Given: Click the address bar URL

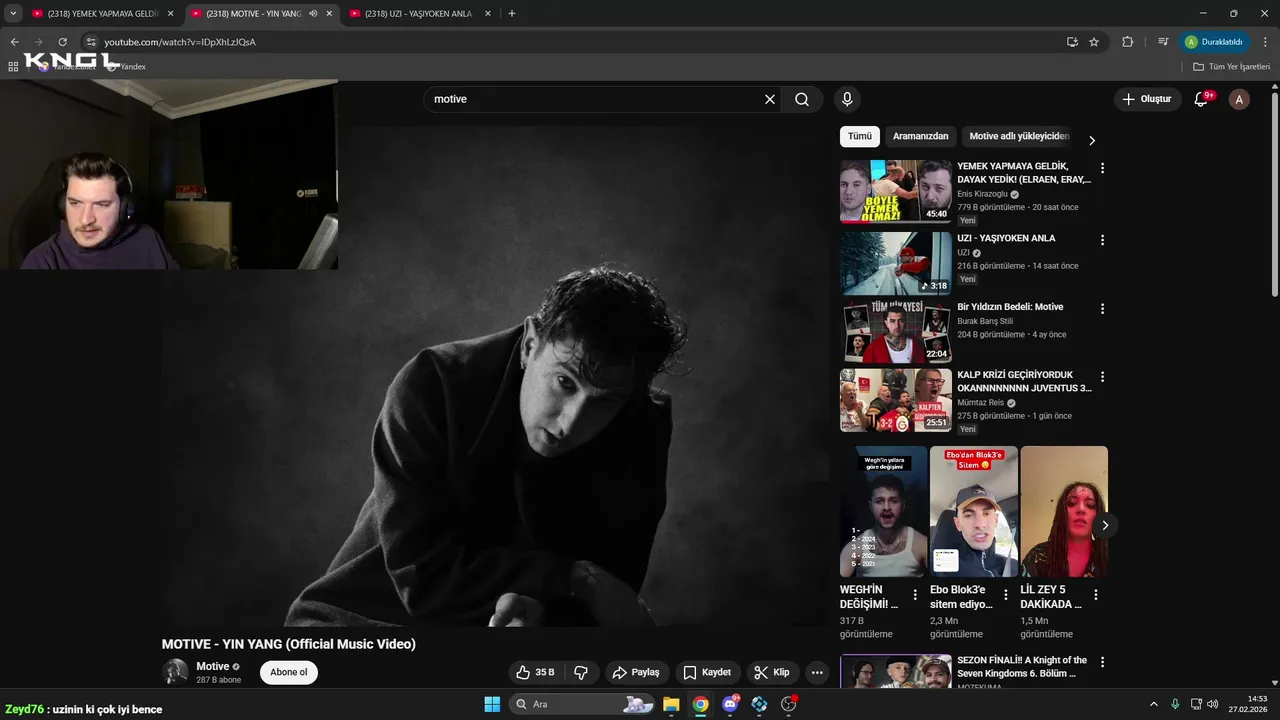Looking at the screenshot, I should point(180,42).
